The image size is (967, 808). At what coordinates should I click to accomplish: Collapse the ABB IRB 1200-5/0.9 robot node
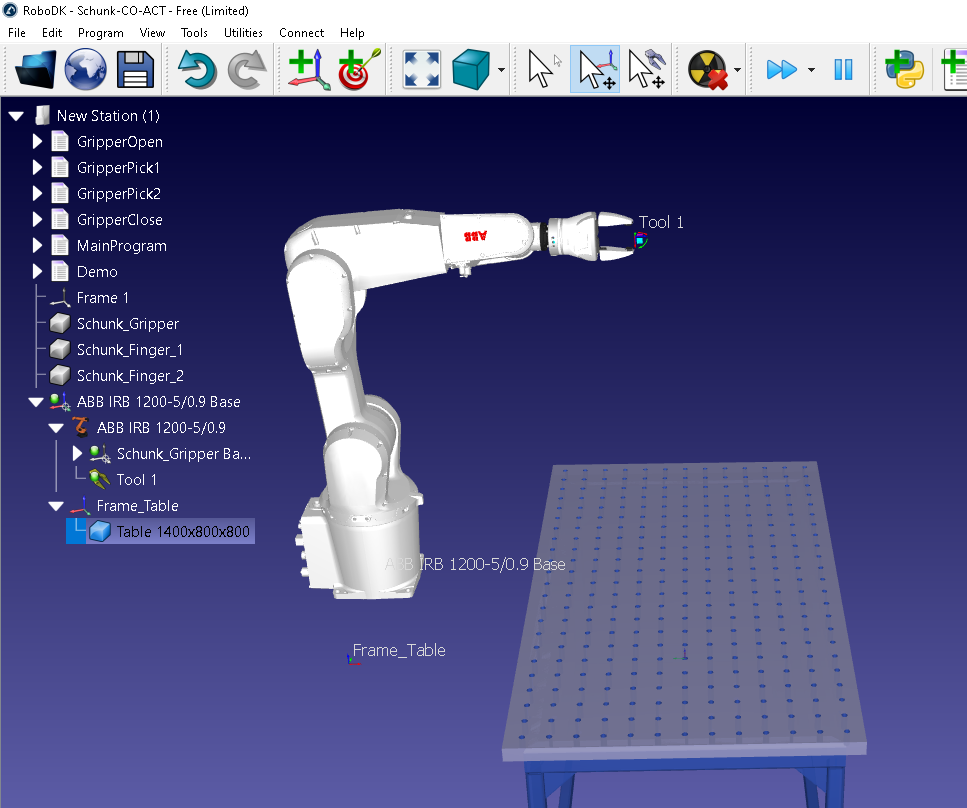[x=56, y=428]
